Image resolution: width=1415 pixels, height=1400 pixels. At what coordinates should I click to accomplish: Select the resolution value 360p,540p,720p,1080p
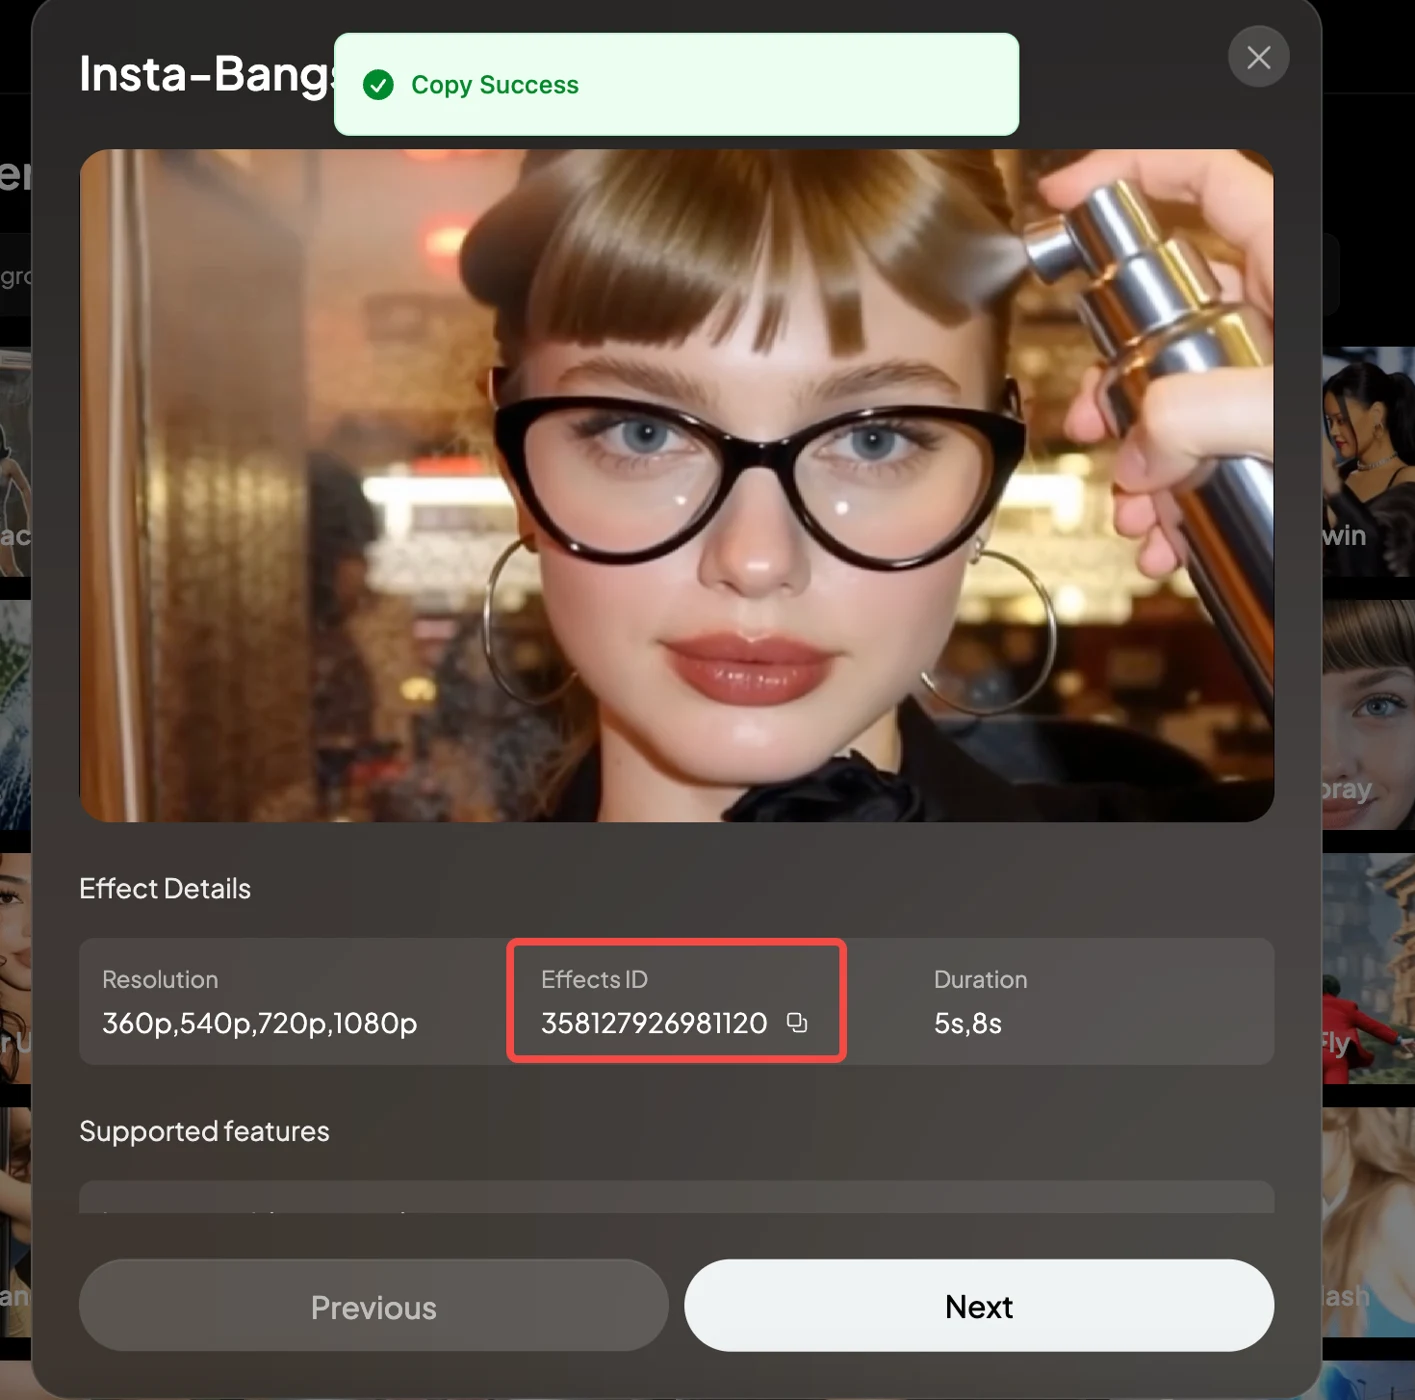coord(260,1023)
